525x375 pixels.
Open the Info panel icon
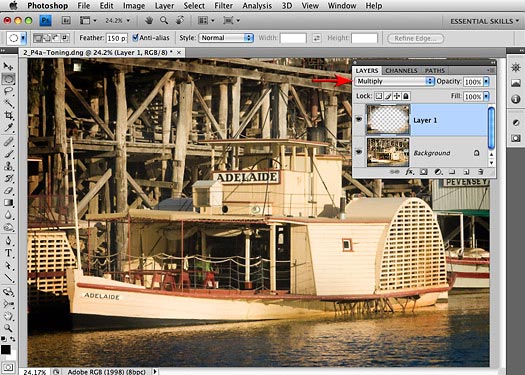[516, 99]
